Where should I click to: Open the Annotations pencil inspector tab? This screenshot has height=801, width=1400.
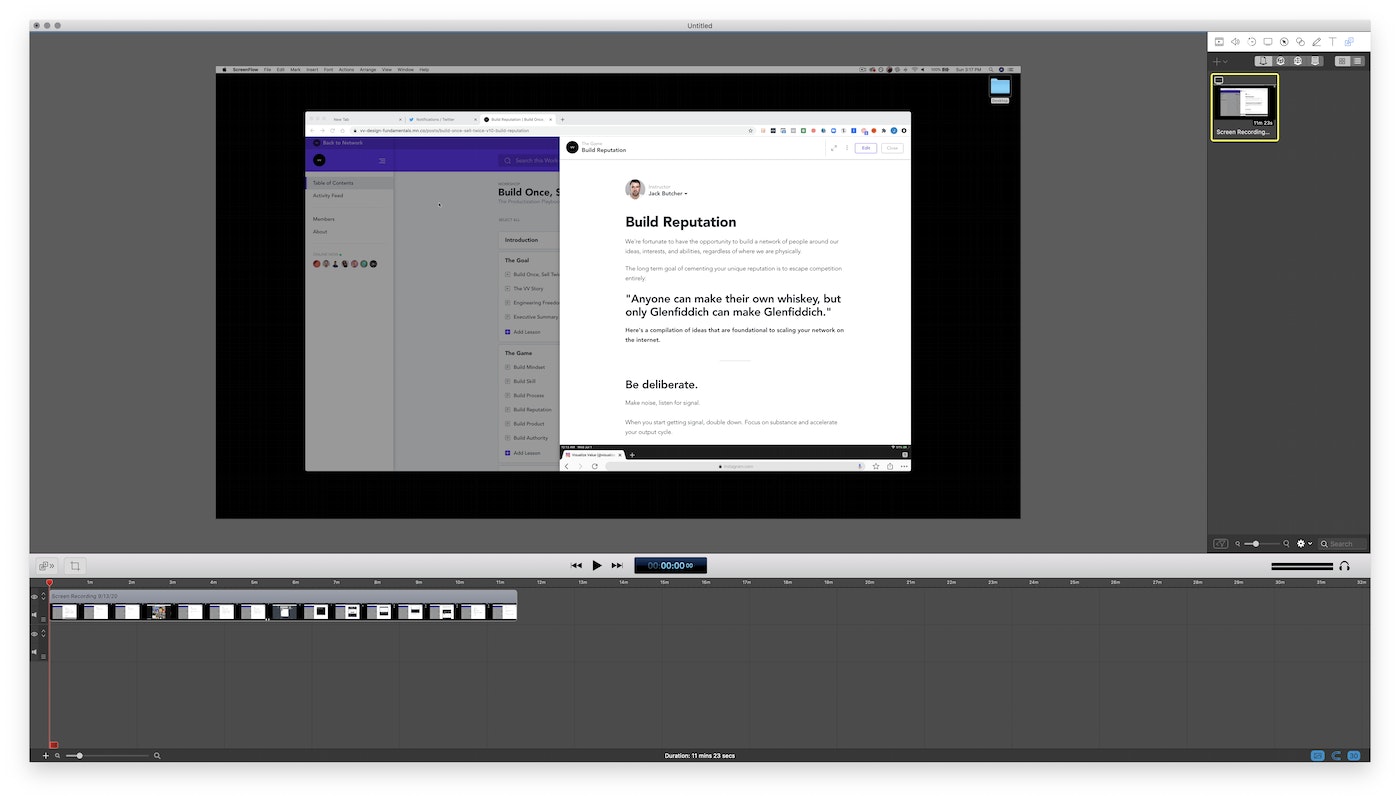pyautogui.click(x=1316, y=42)
